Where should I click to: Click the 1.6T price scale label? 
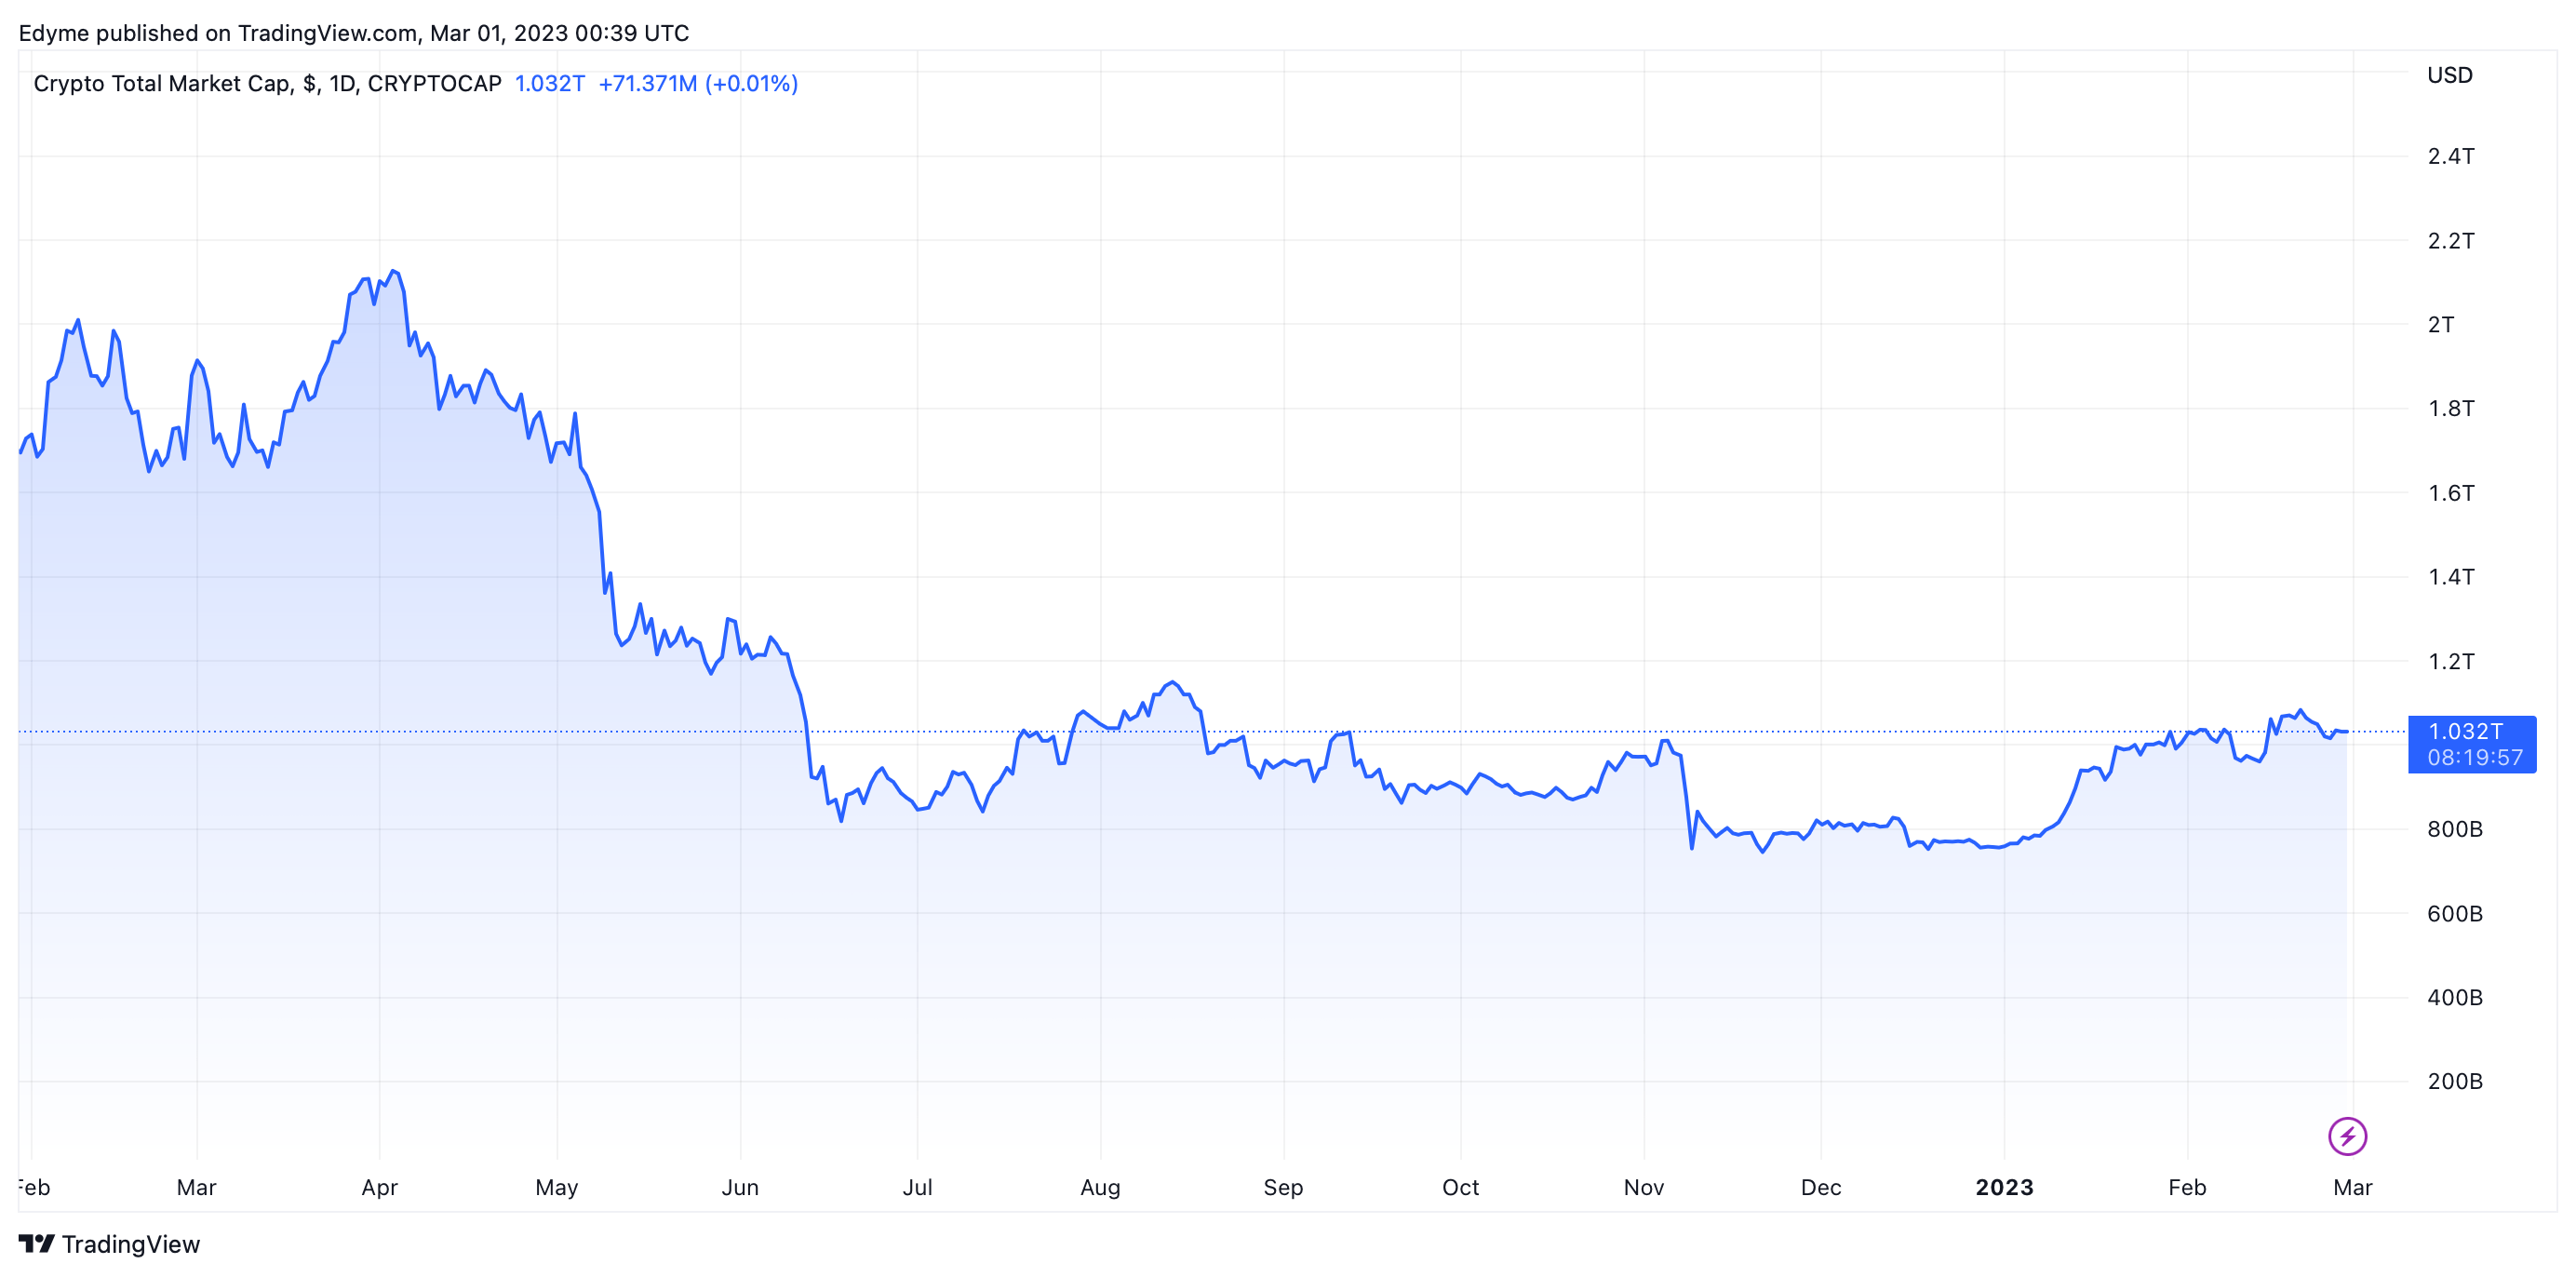2450,493
